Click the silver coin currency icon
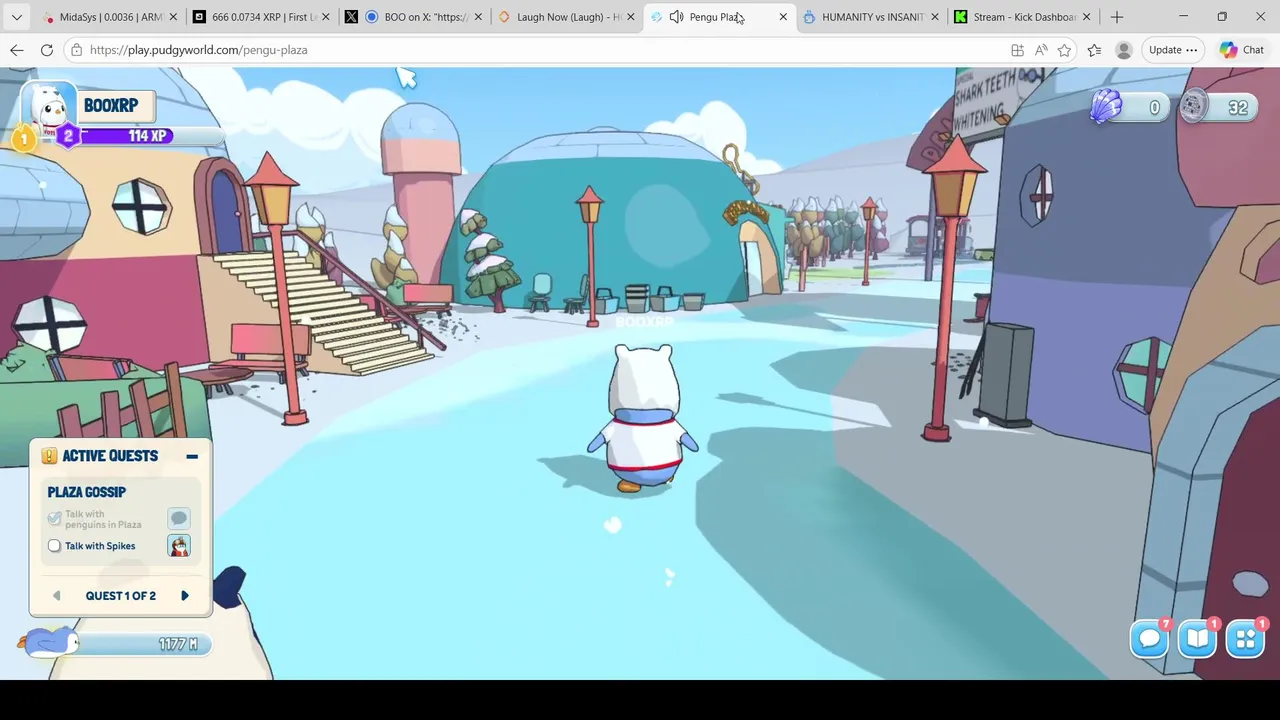Viewport: 1280px width, 720px height. 1193,107
